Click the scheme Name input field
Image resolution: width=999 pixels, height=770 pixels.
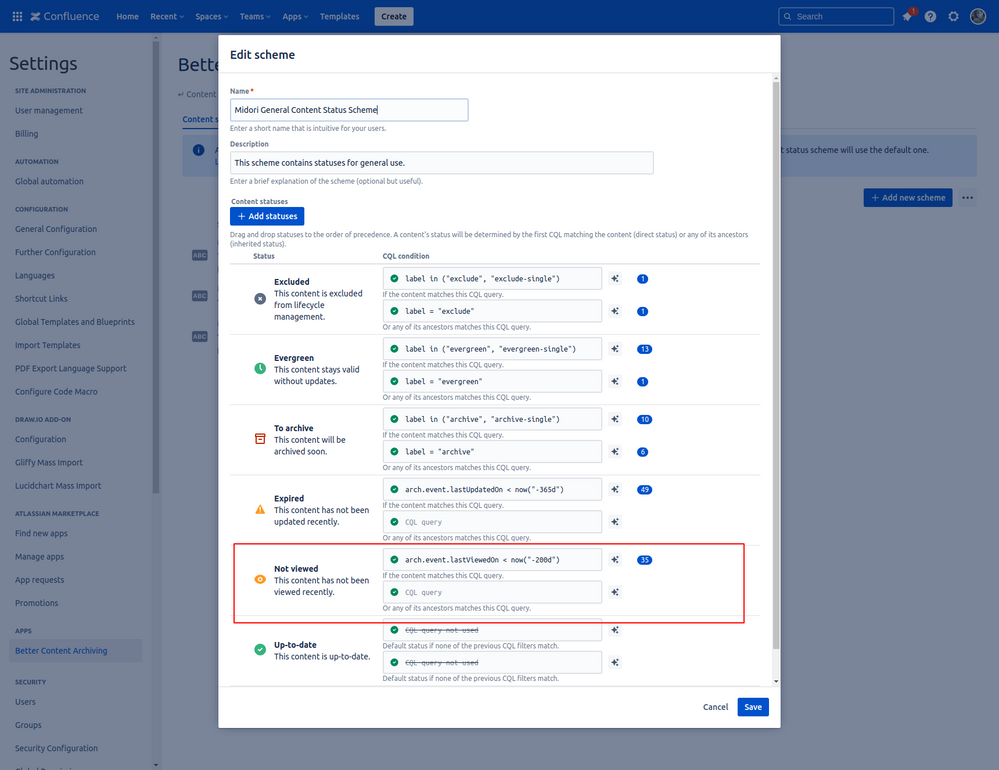[x=348, y=109]
